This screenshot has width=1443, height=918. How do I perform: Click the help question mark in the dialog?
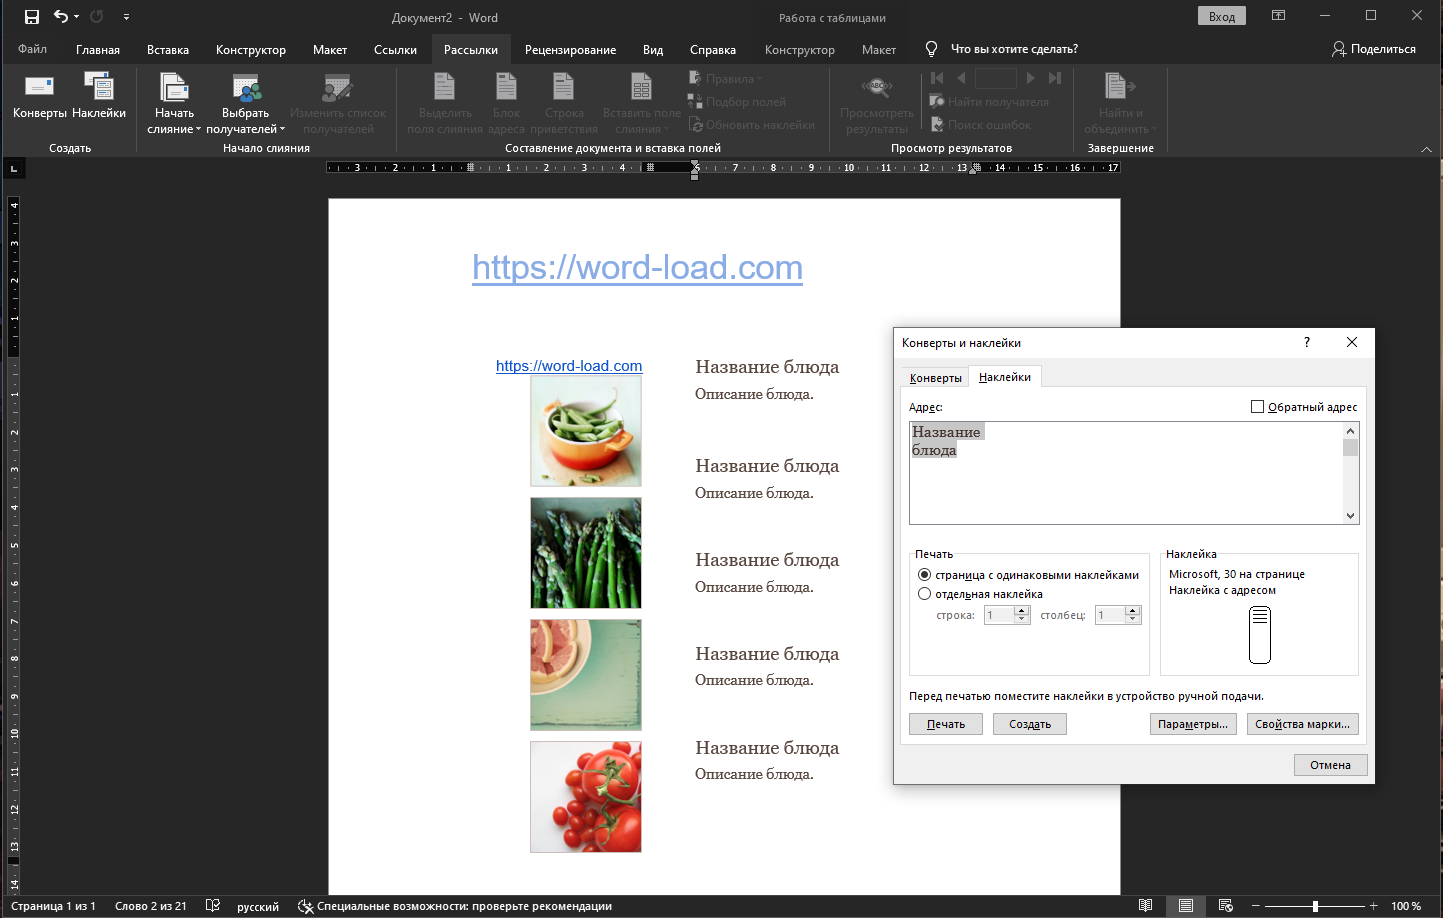coord(1306,342)
